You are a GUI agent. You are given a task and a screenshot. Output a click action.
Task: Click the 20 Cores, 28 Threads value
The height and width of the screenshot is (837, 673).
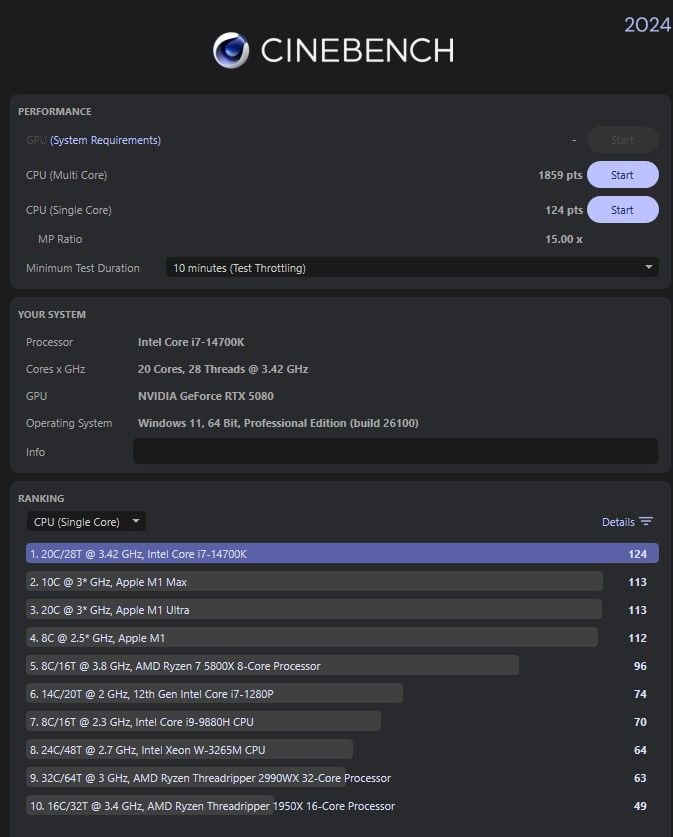pos(223,369)
